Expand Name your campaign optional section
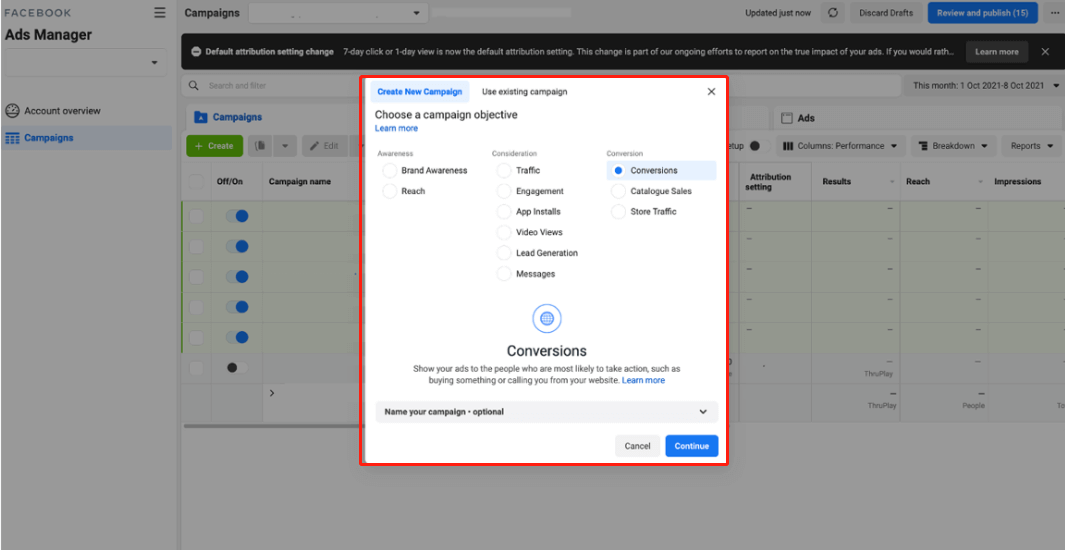1065x550 pixels. pyautogui.click(x=547, y=411)
